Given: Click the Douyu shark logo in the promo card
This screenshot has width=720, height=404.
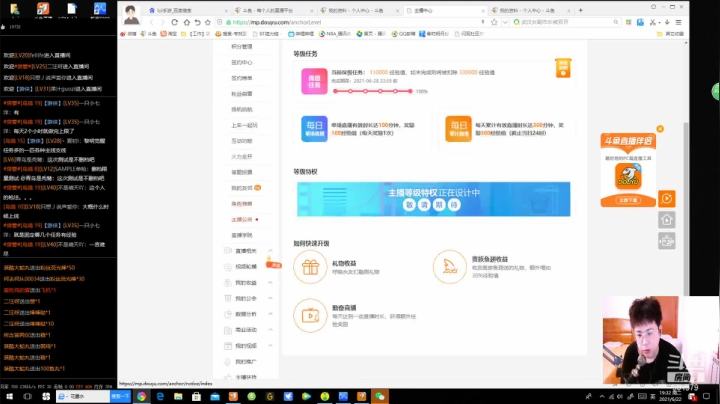Looking at the screenshot, I should pos(628,176).
